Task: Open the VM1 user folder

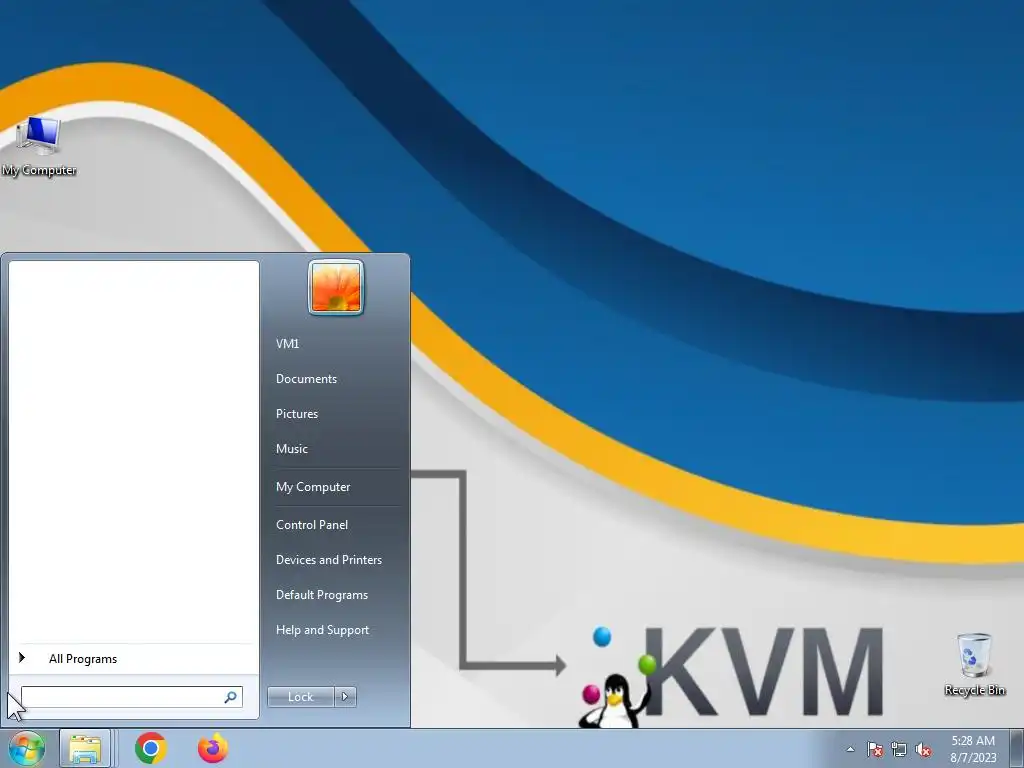Action: pyautogui.click(x=287, y=344)
